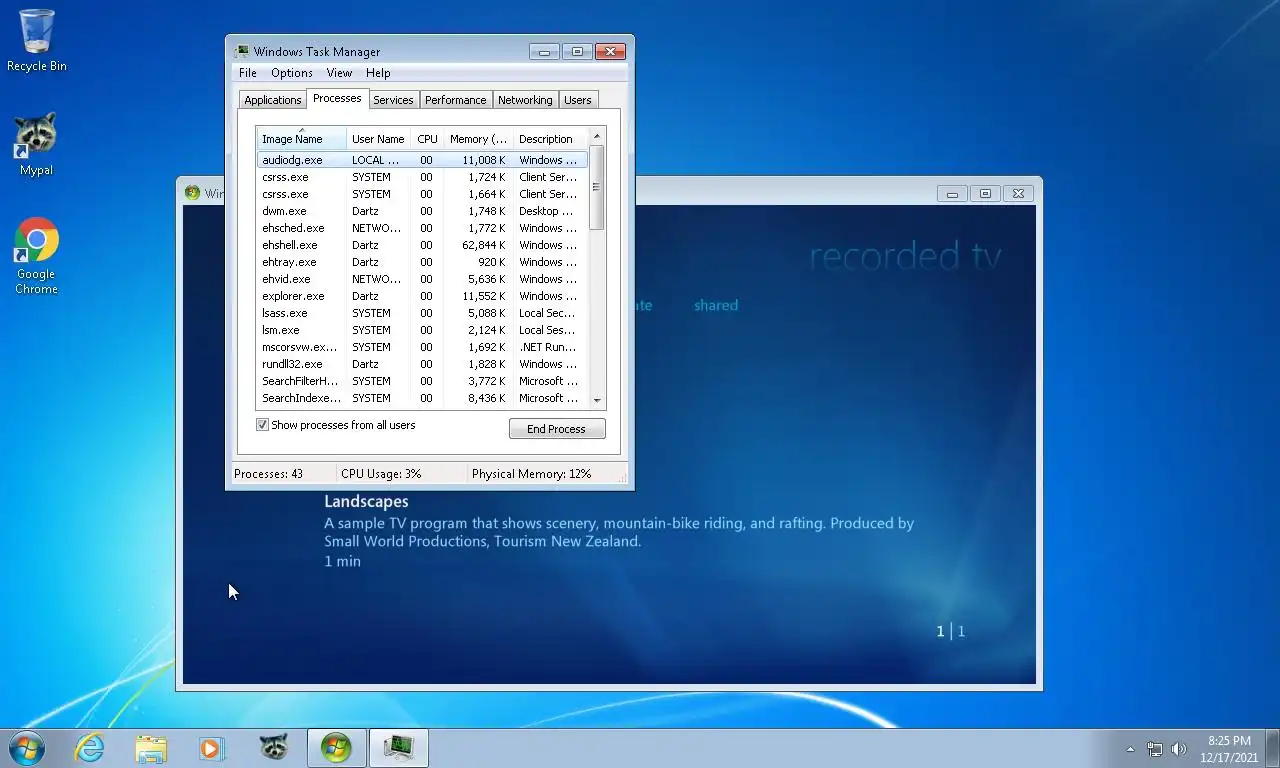Screen dimensions: 1280x768
Task: Switch to the Performance tab
Action: (x=455, y=100)
